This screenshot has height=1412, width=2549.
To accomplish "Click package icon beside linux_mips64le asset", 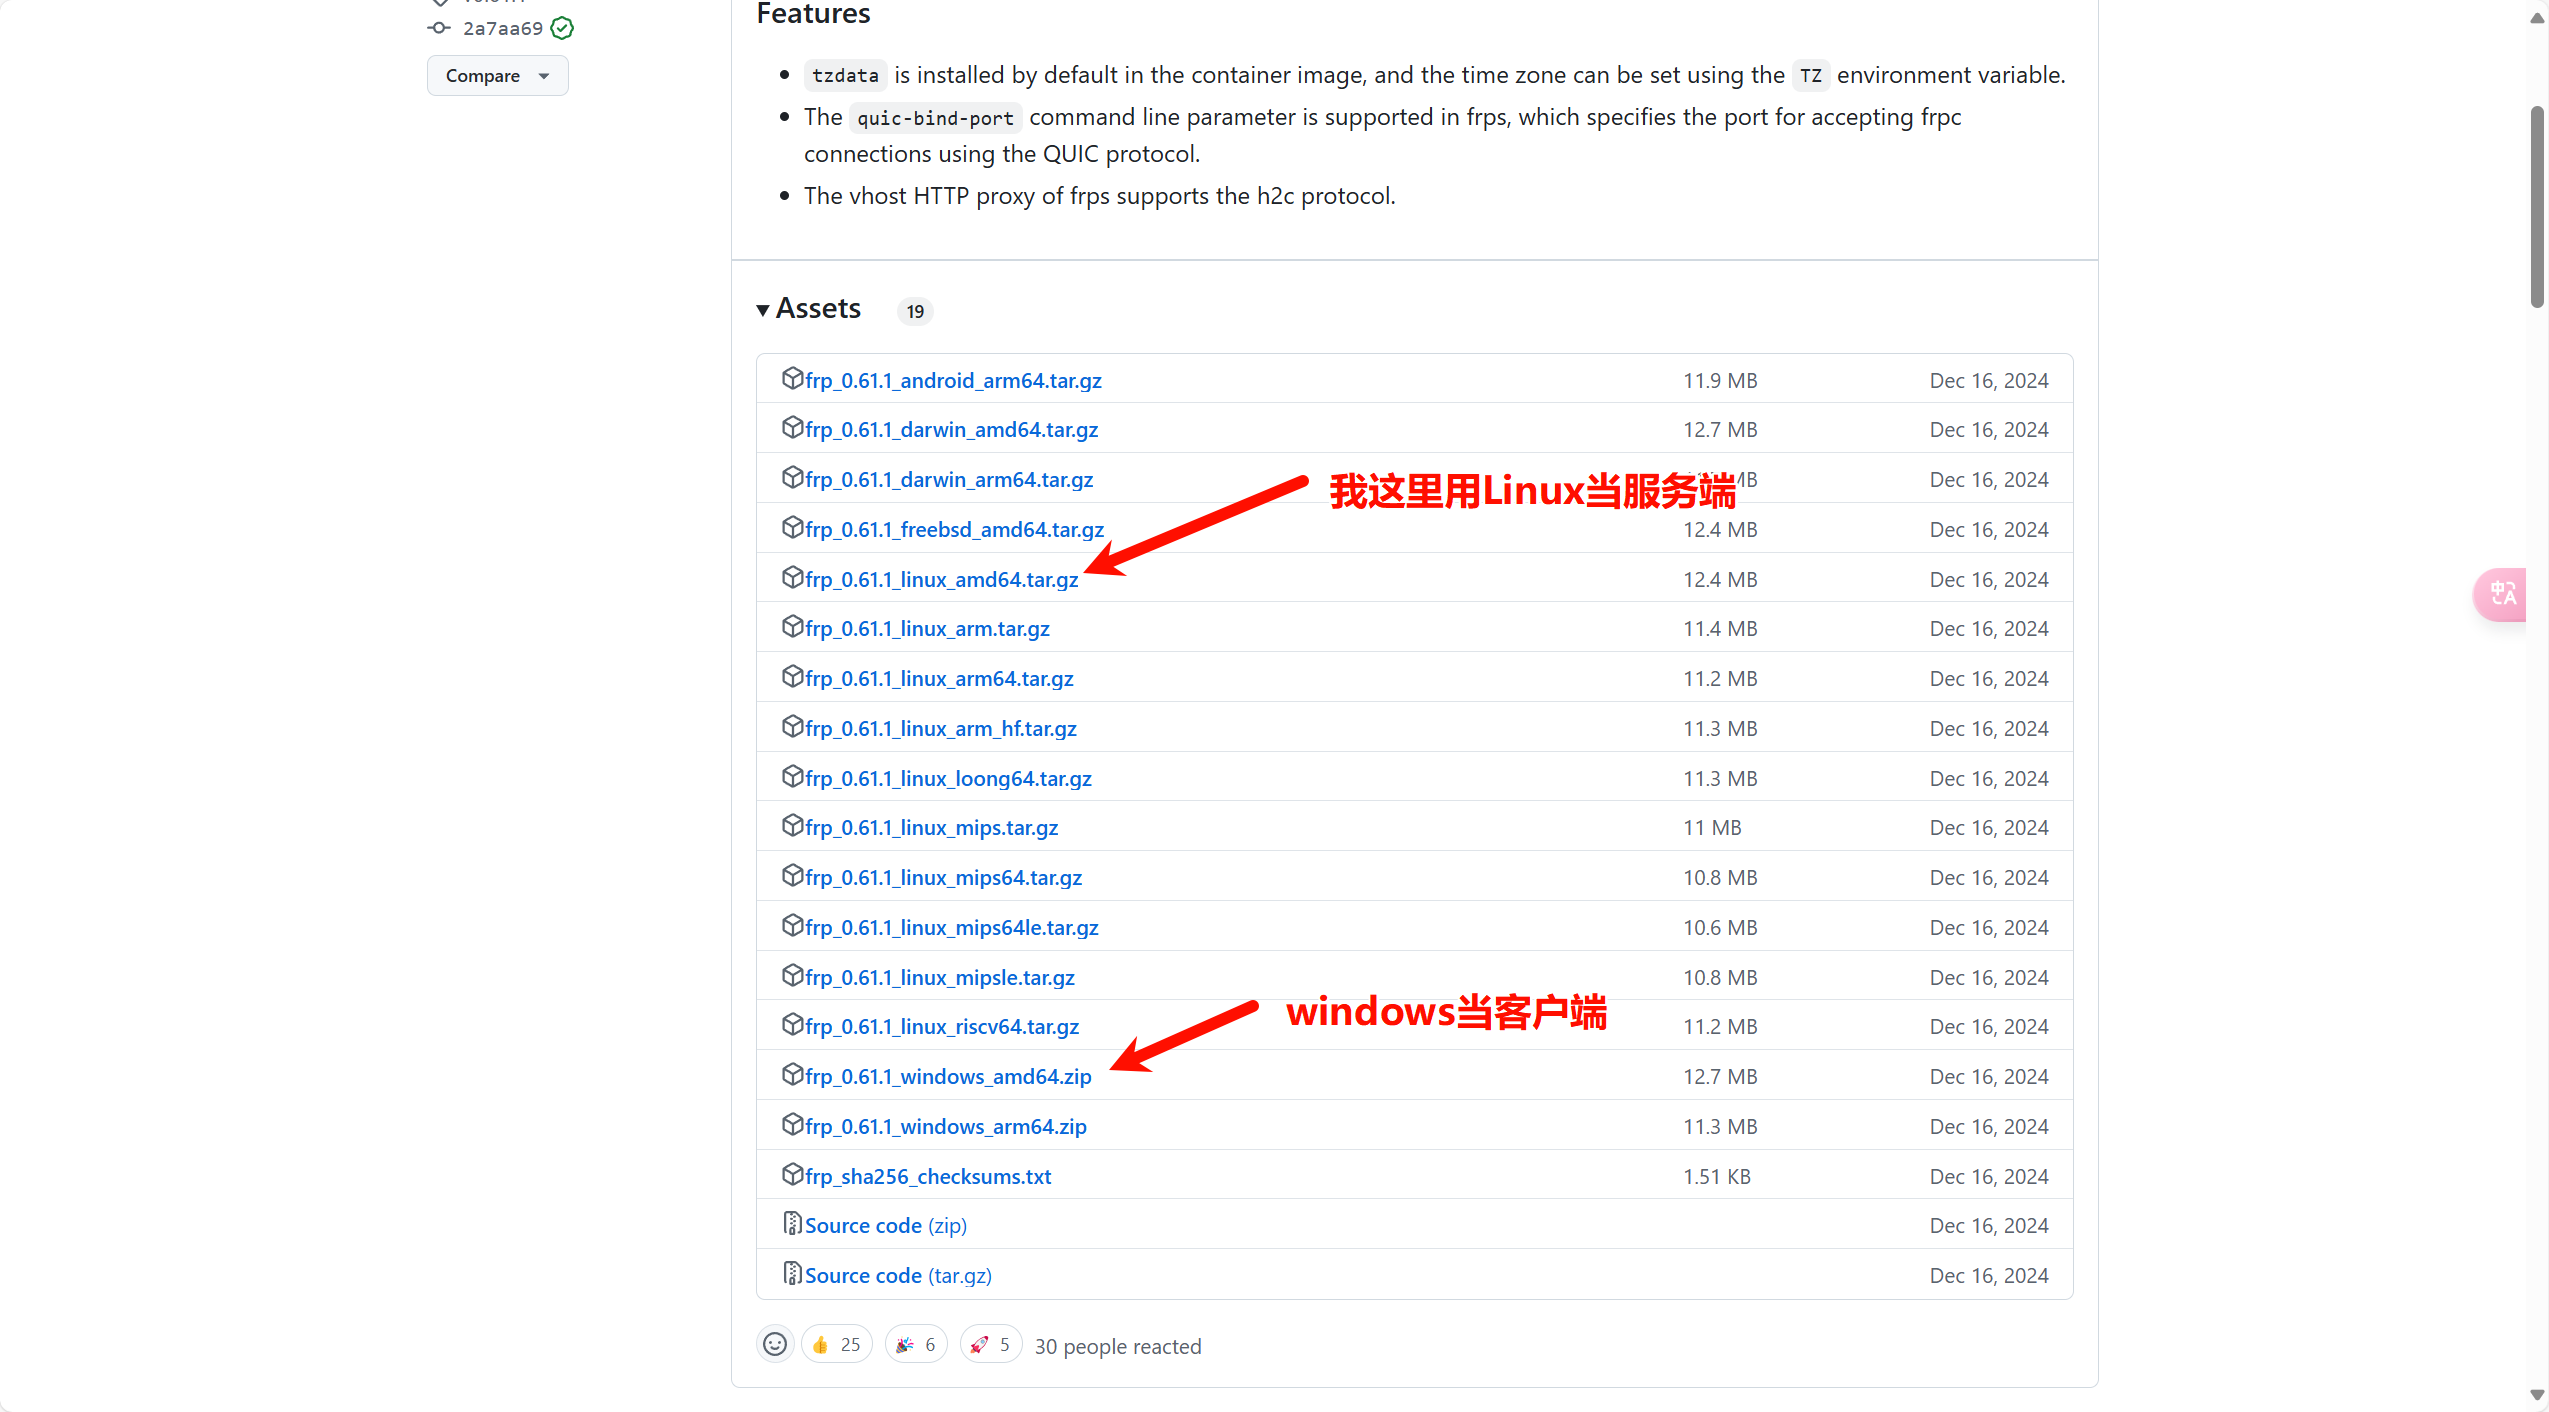I will click(x=792, y=925).
